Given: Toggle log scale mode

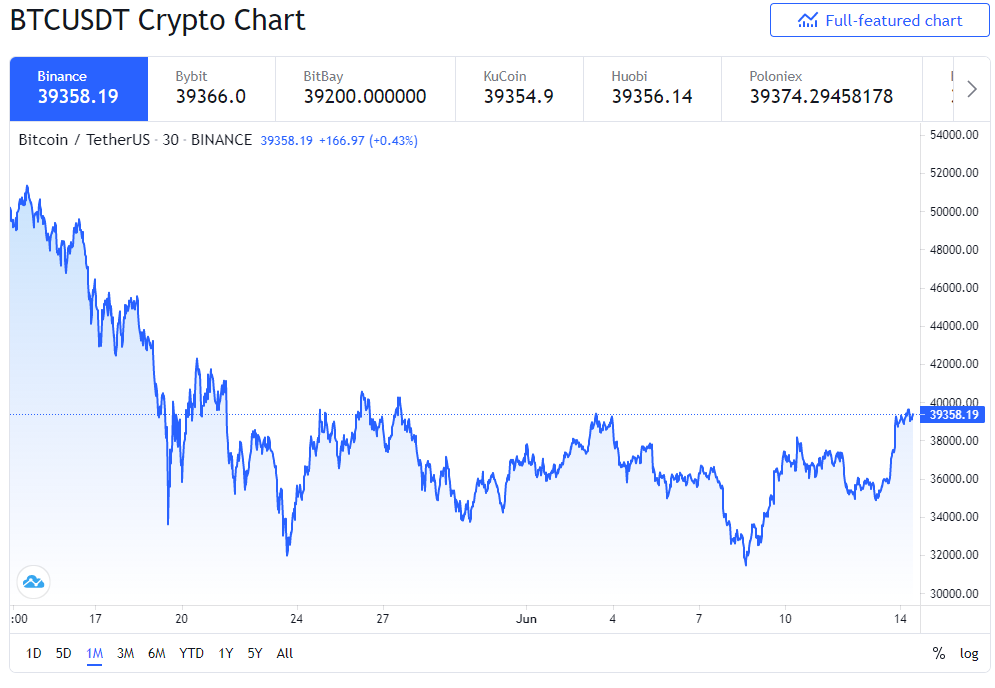Looking at the screenshot, I should click(968, 653).
